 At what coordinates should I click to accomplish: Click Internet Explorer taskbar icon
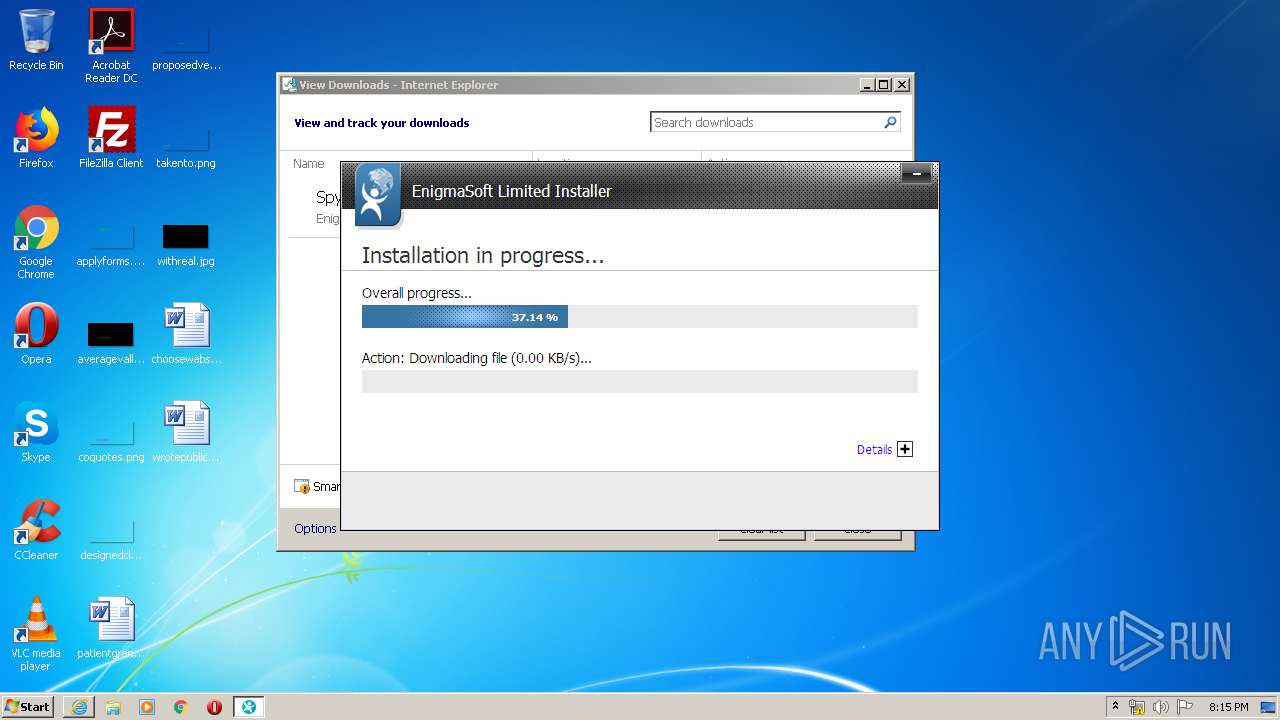(79, 707)
